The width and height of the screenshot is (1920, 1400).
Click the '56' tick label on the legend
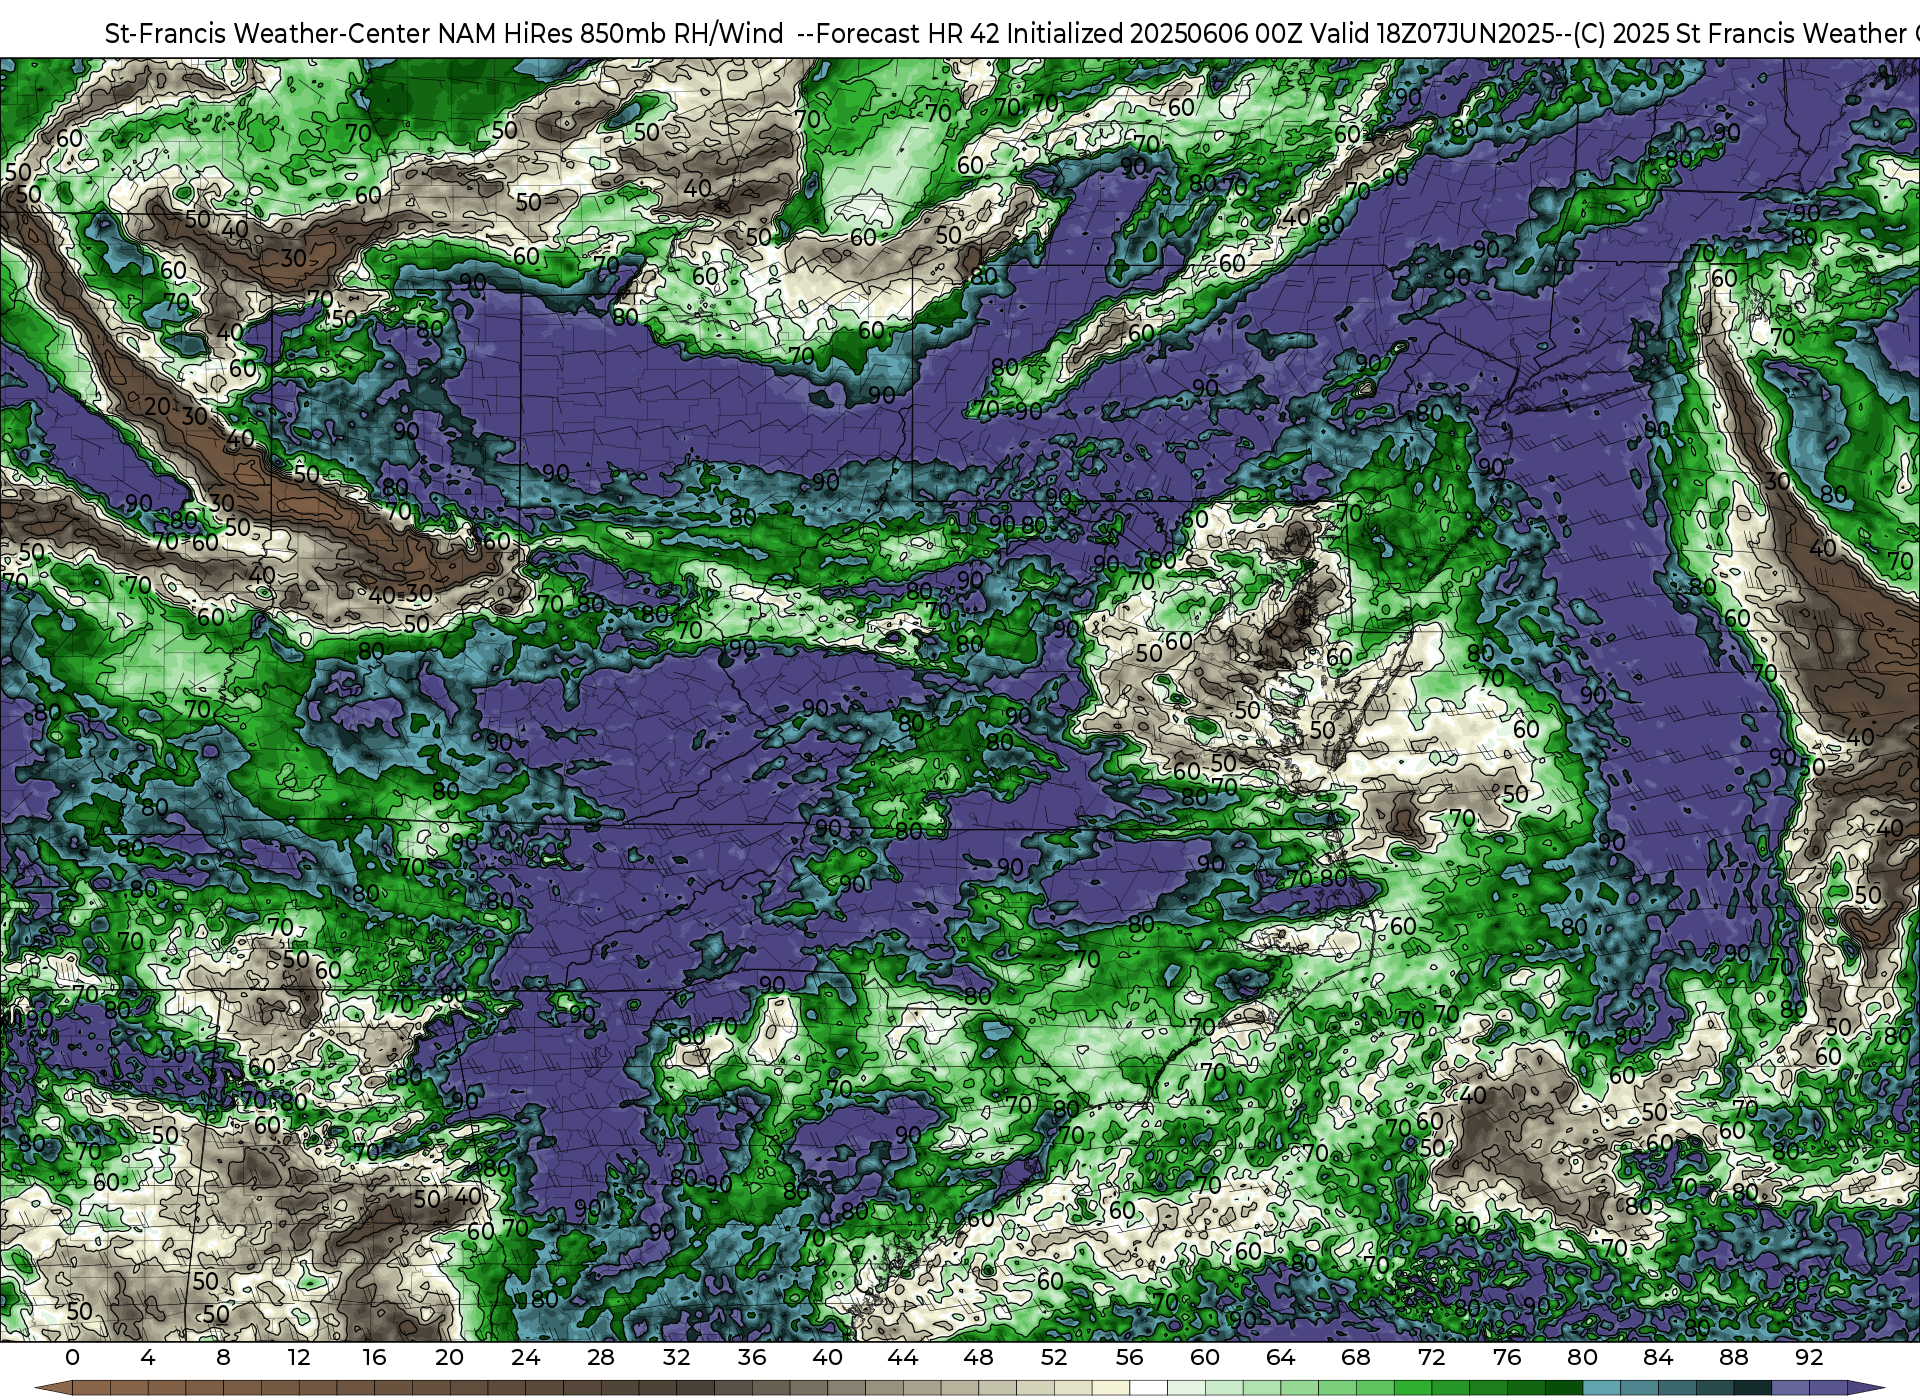pyautogui.click(x=1129, y=1357)
